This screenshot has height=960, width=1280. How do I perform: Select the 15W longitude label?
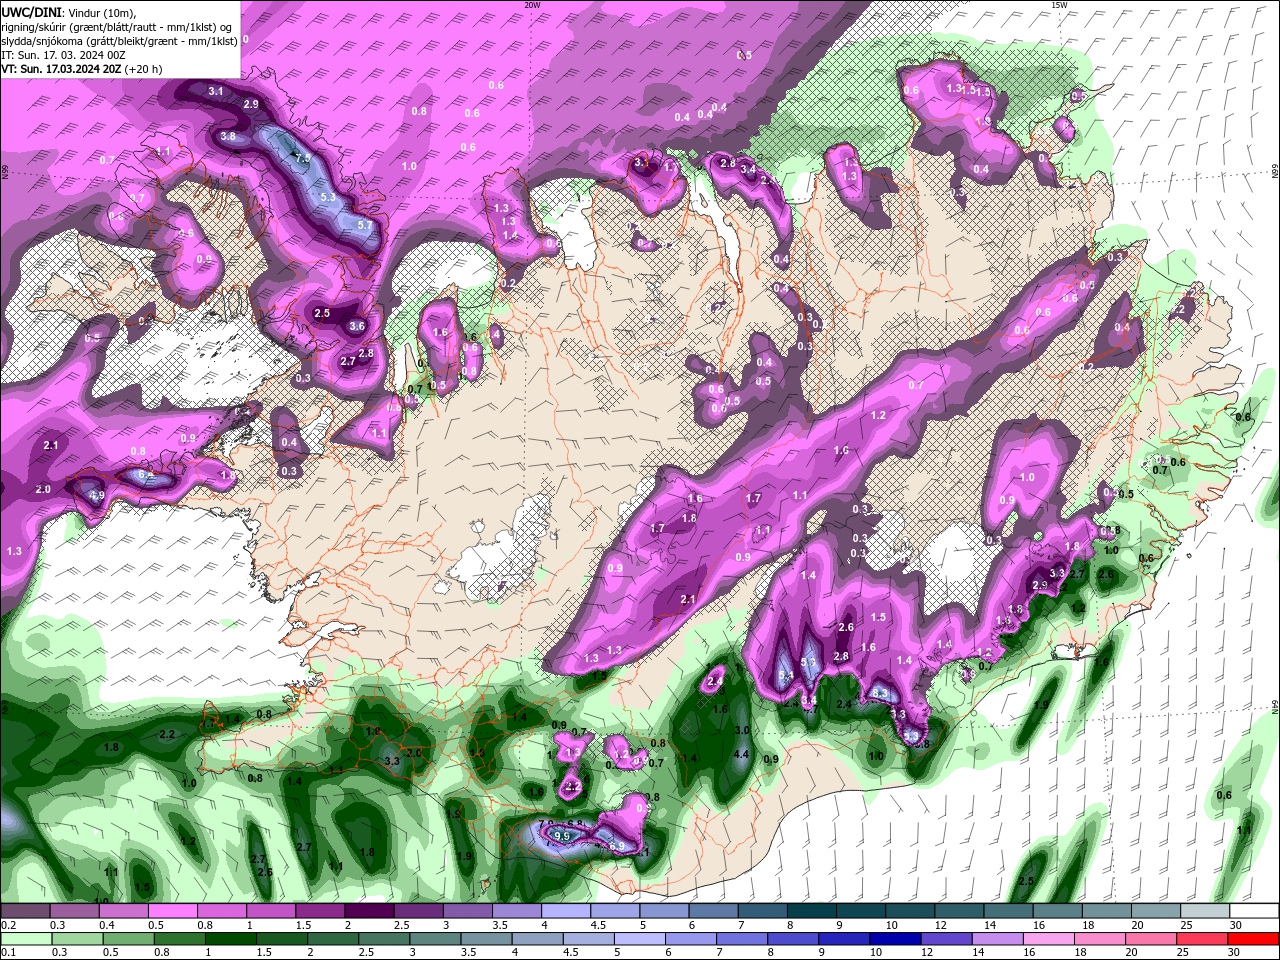coord(1059,4)
